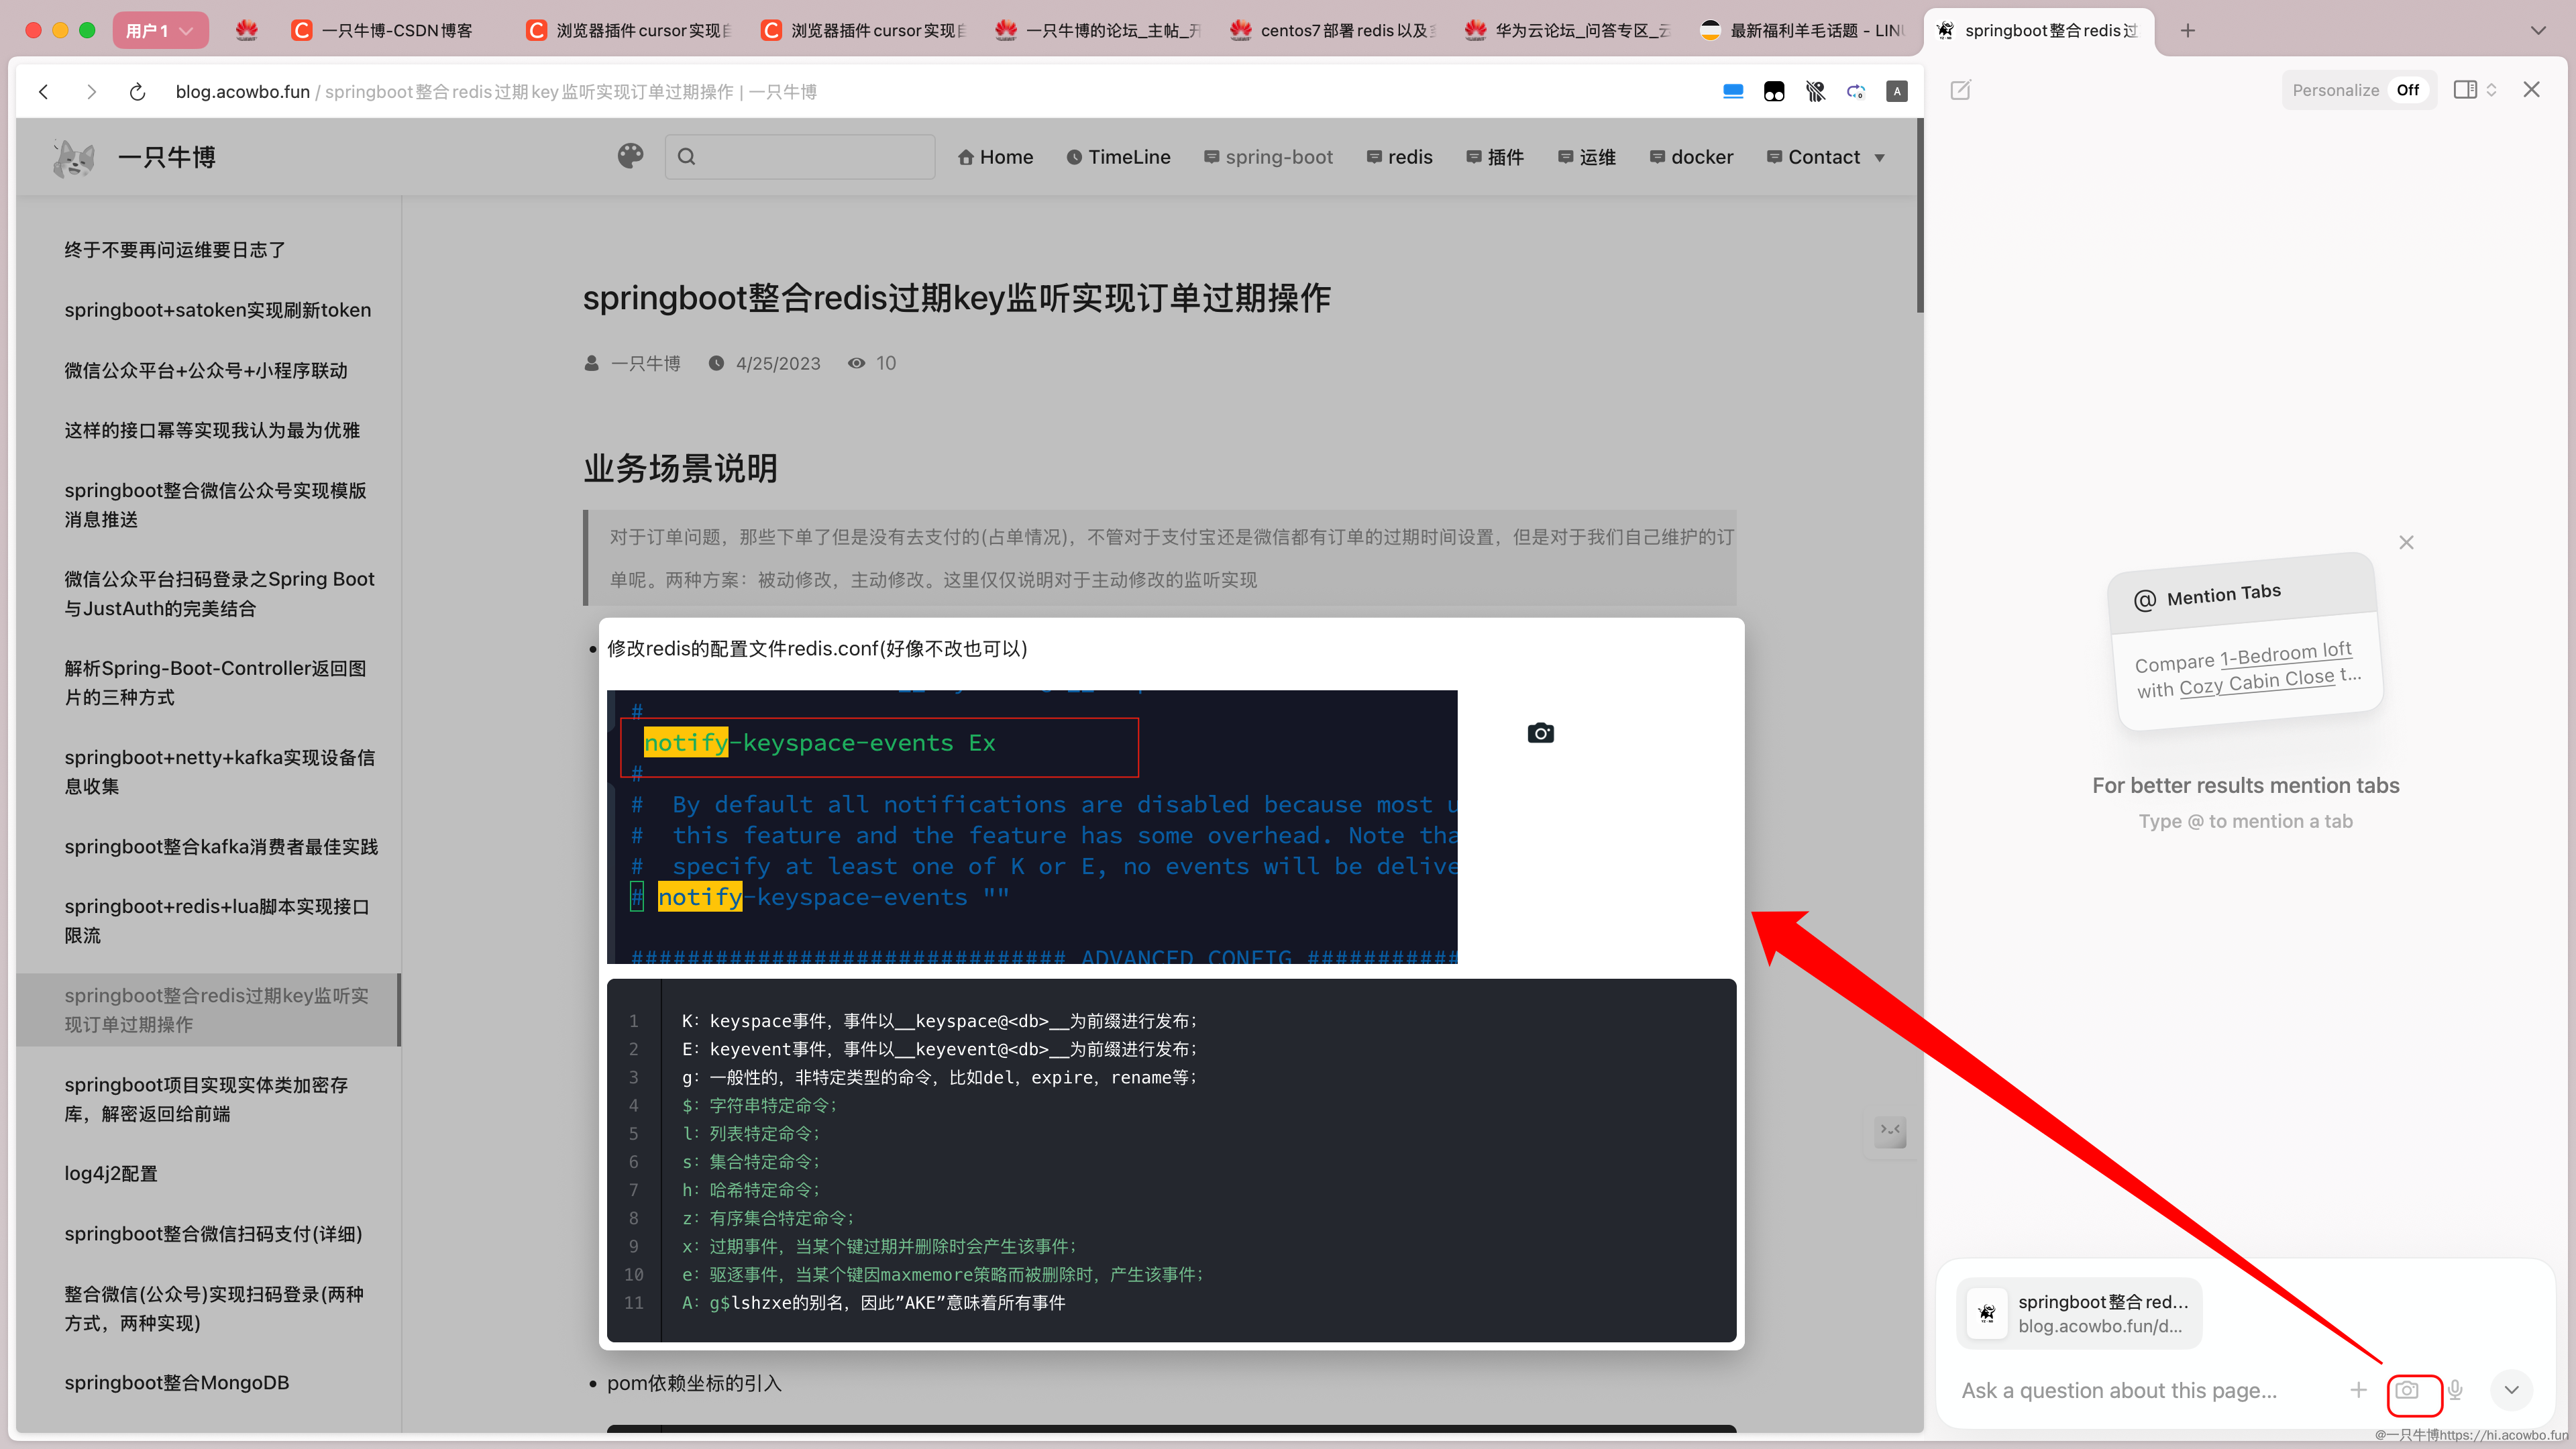The image size is (2576, 1449).
Task: Click the redis.conf notify-keyspace-events screenshot
Action: click(x=1031, y=826)
